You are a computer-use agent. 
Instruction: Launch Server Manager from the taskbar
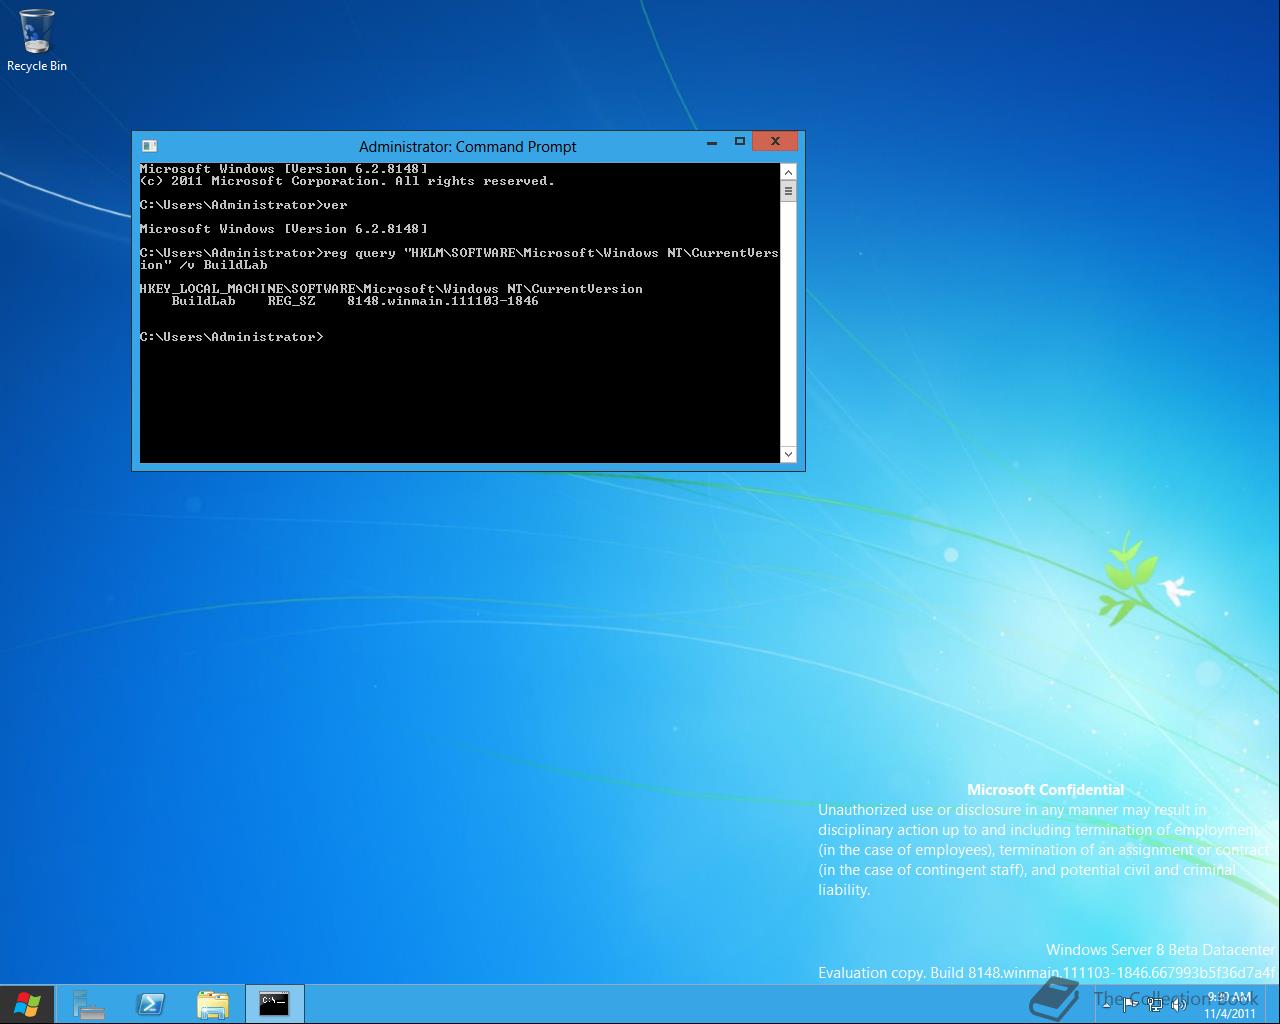[89, 1004]
